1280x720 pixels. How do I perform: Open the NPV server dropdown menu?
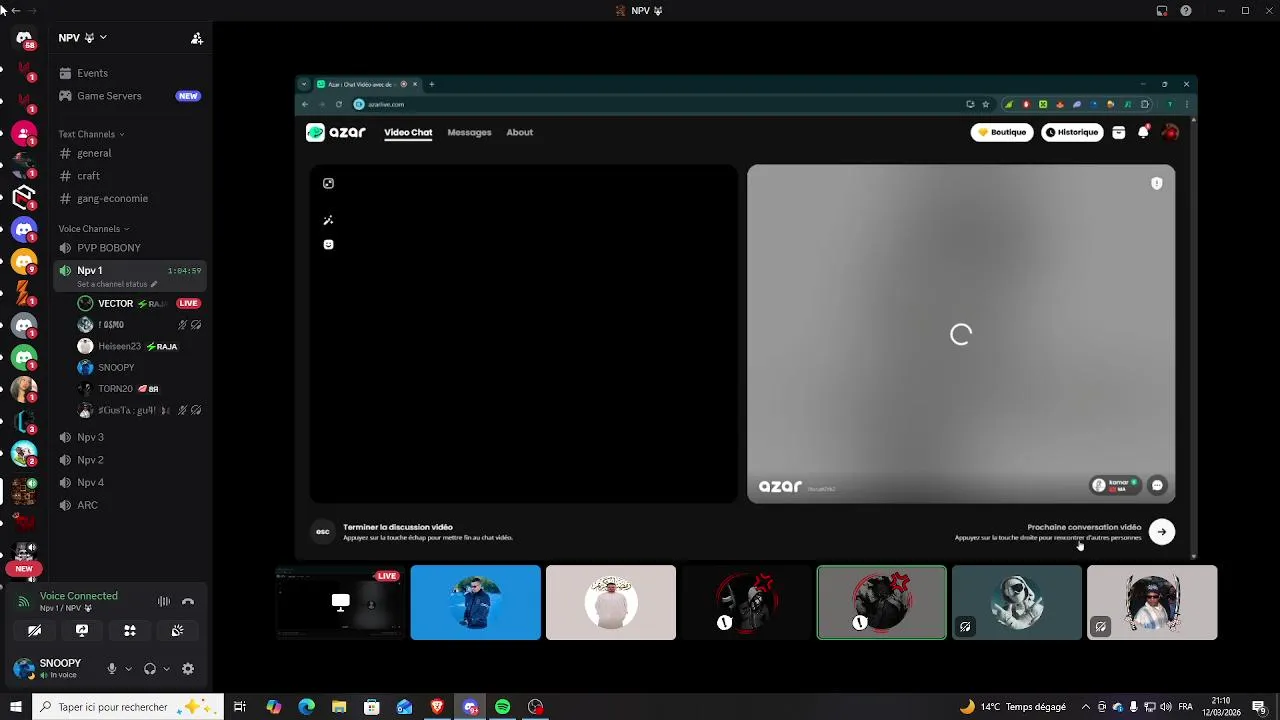(83, 38)
